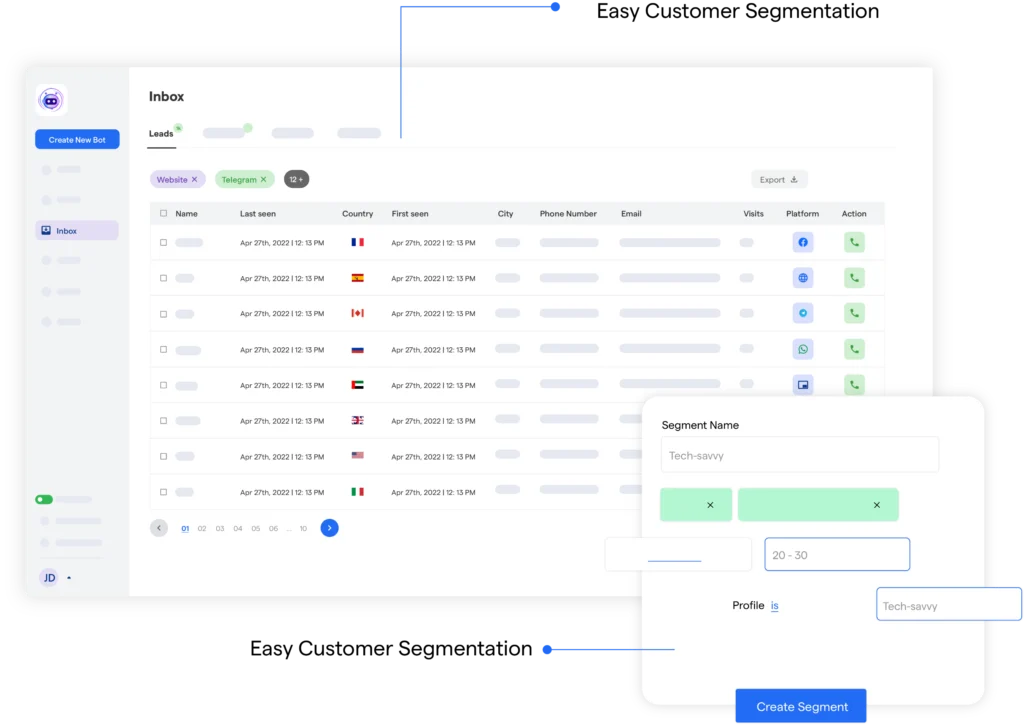Viewport: 1024px width, 725px height.
Task: Go to next page of leads
Action: point(329,527)
